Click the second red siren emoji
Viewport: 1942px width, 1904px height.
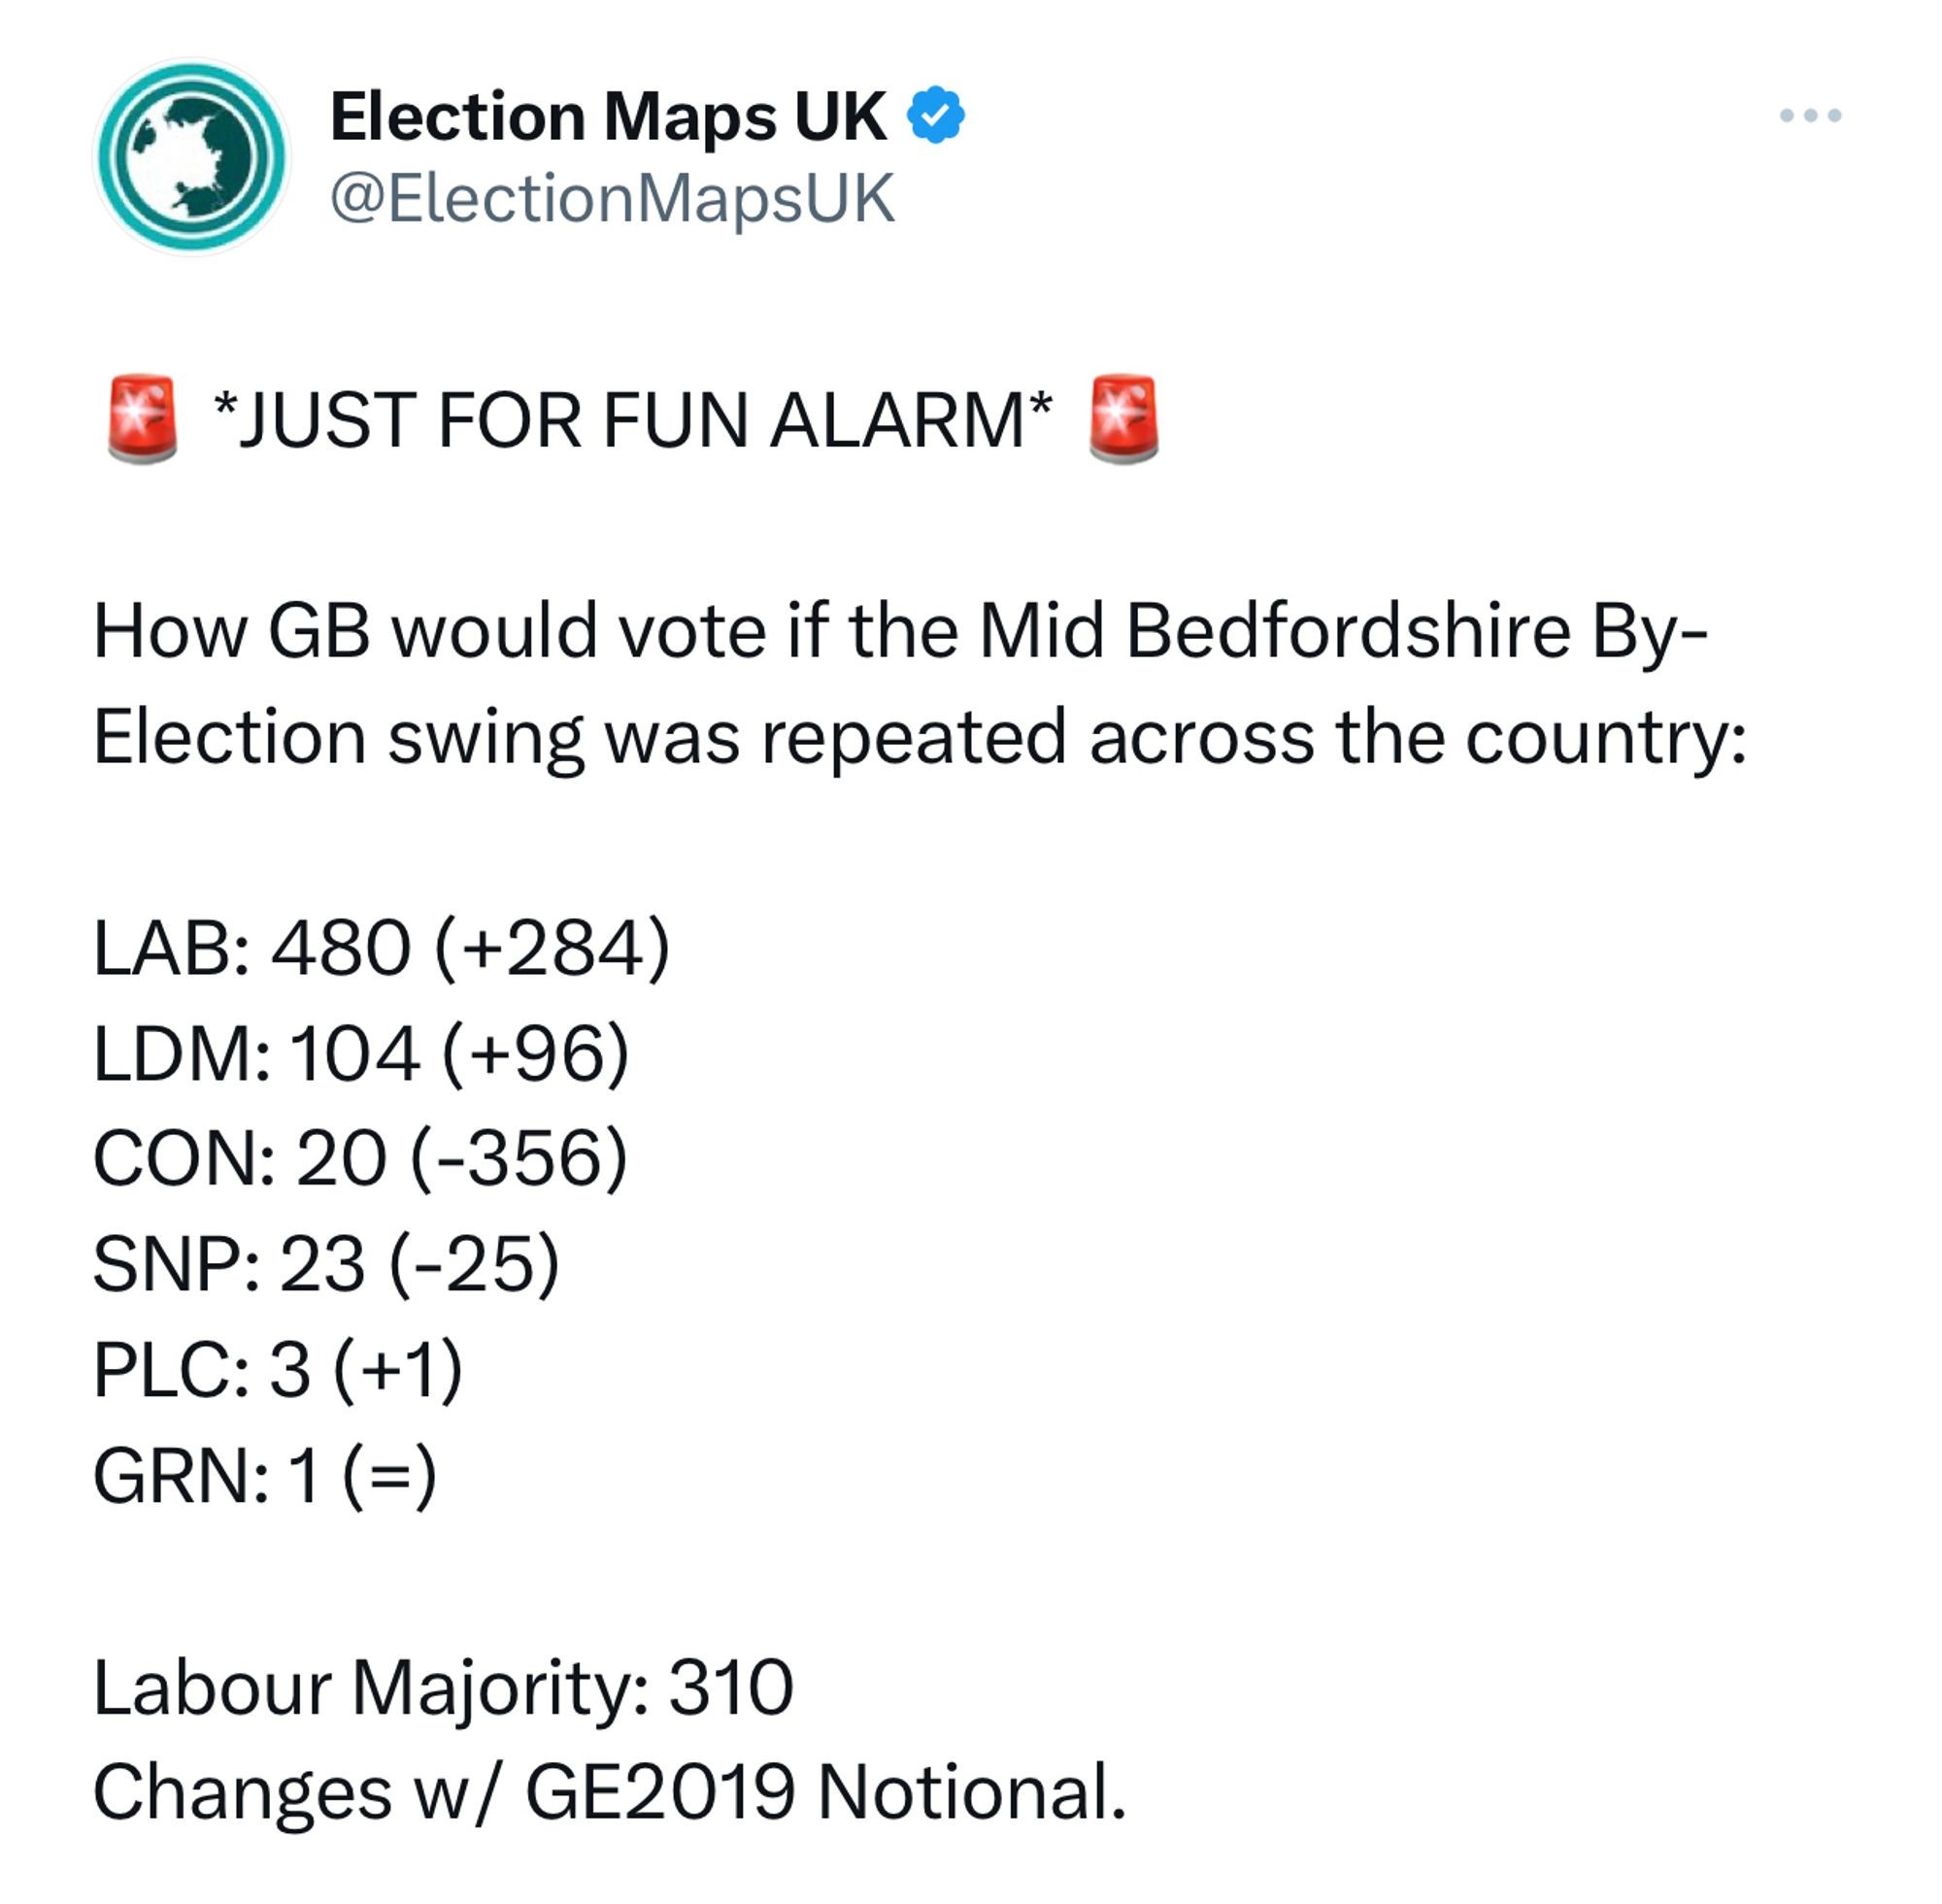tap(1123, 419)
